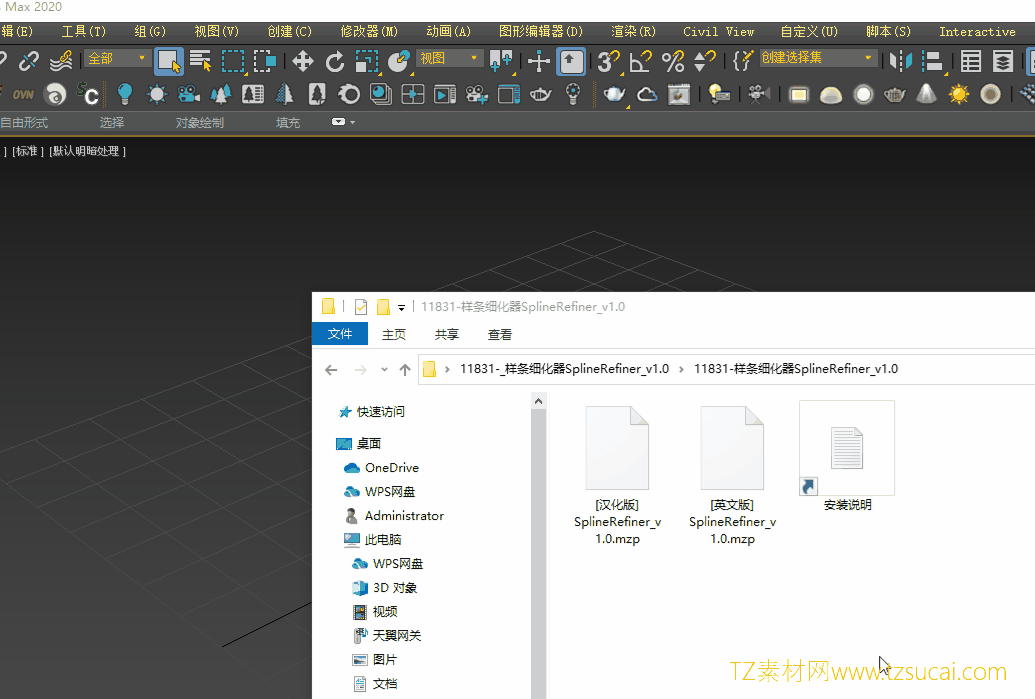The width and height of the screenshot is (1035, 699).
Task: Click [标准] viewport label
Action: (x=28, y=151)
